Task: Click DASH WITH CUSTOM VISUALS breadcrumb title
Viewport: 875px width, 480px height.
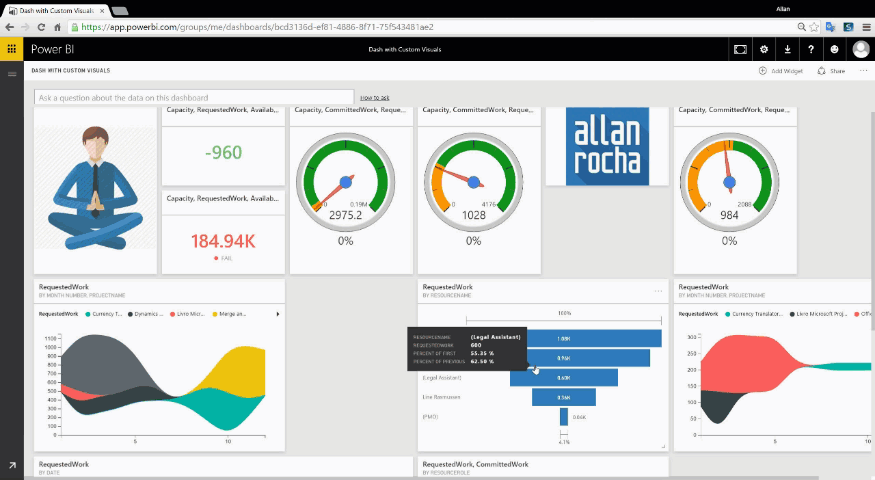Action: (71, 71)
